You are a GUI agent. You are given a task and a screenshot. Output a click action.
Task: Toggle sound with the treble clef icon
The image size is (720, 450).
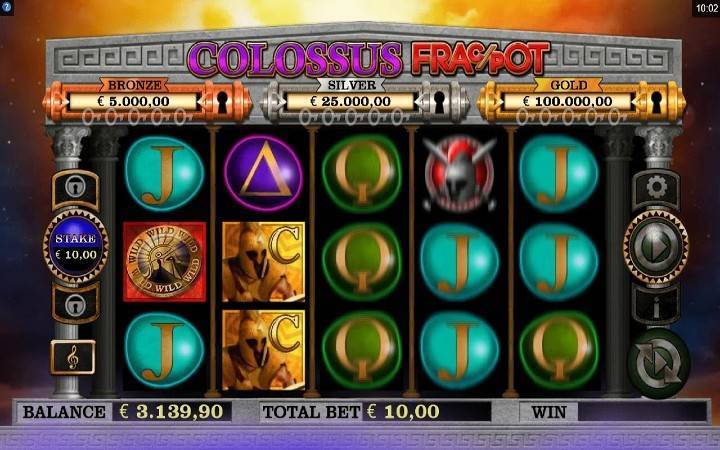pyautogui.click(x=73, y=357)
